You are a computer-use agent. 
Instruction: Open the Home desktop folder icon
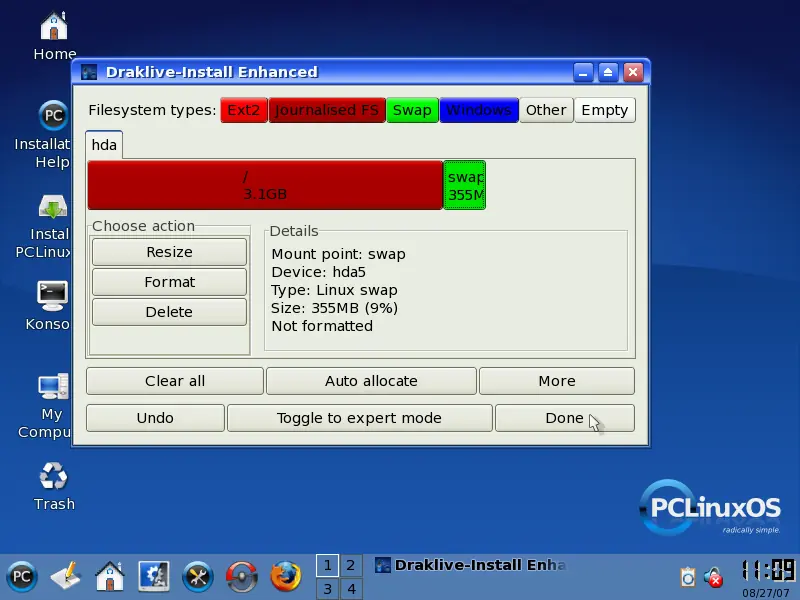pos(54,26)
